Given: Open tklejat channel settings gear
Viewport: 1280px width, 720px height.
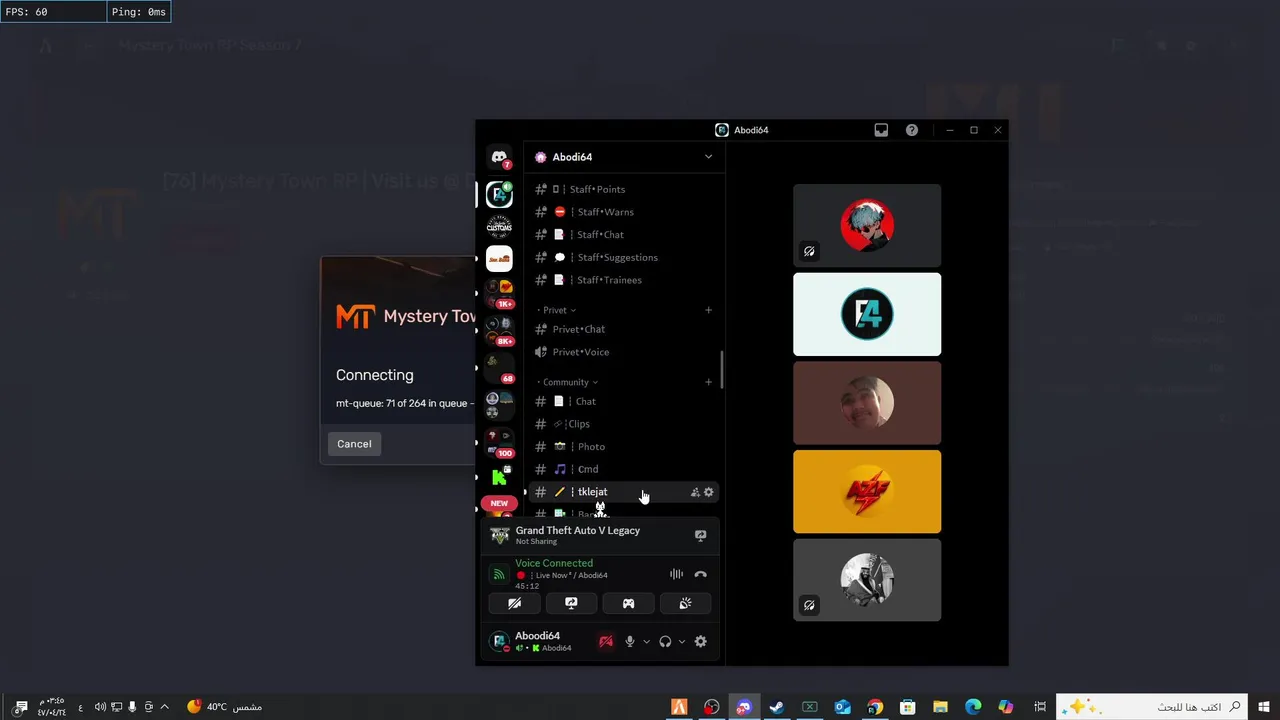Looking at the screenshot, I should tap(709, 492).
